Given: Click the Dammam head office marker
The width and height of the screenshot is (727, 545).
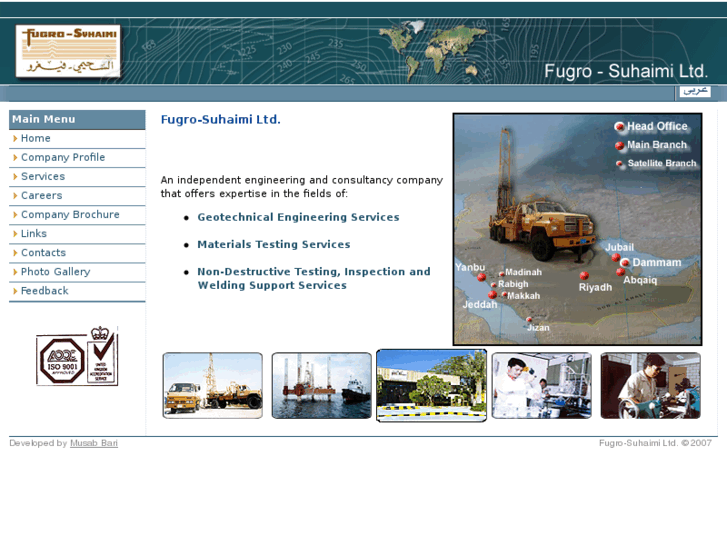Looking at the screenshot, I should tap(625, 263).
